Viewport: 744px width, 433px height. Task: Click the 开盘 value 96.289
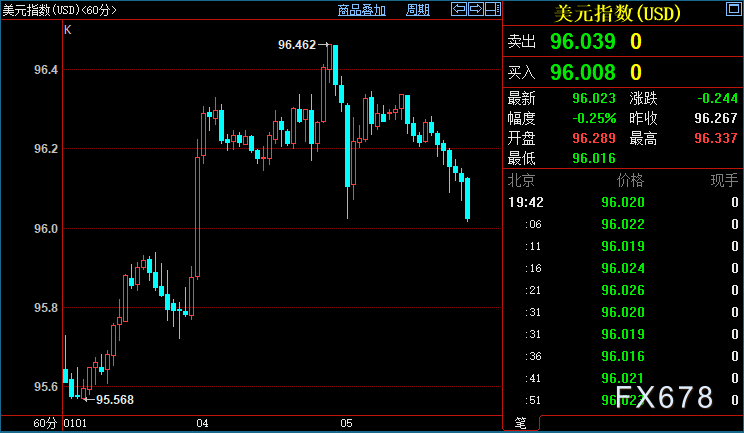594,138
